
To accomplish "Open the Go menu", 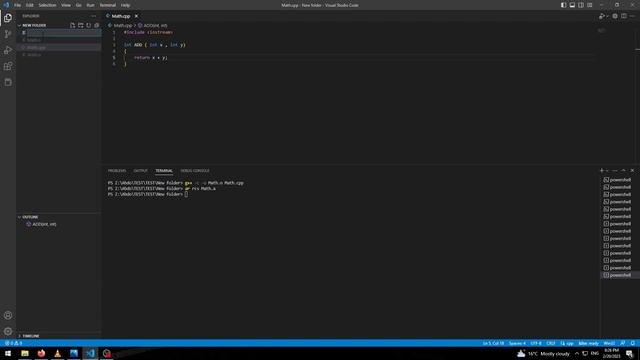I will (x=78, y=5).
